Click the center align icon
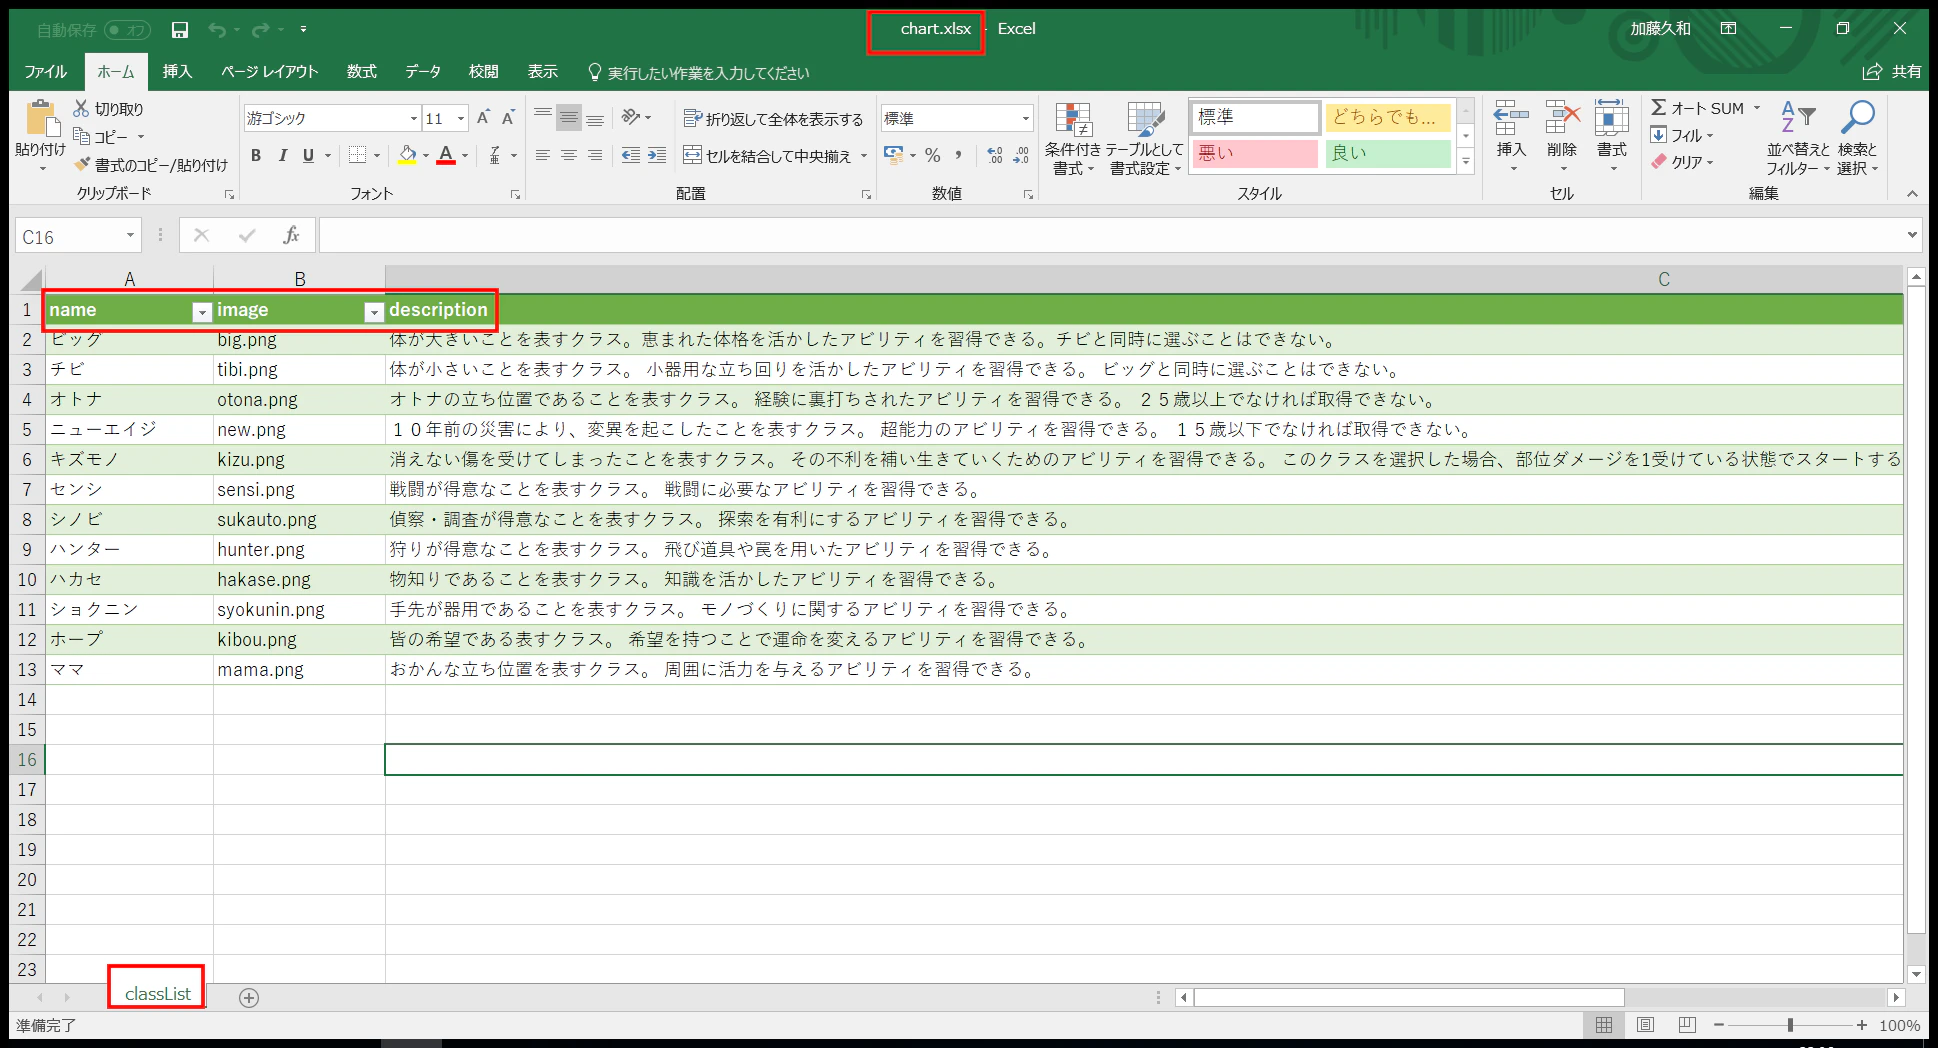Screen dimensions: 1938x1048 (569, 155)
